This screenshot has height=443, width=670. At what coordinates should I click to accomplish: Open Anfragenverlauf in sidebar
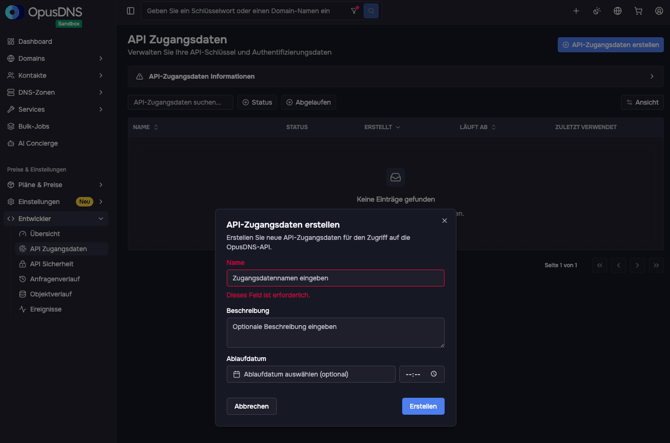coord(62,279)
